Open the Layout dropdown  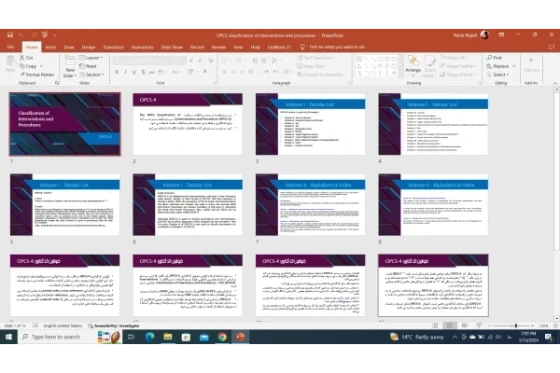91,58
